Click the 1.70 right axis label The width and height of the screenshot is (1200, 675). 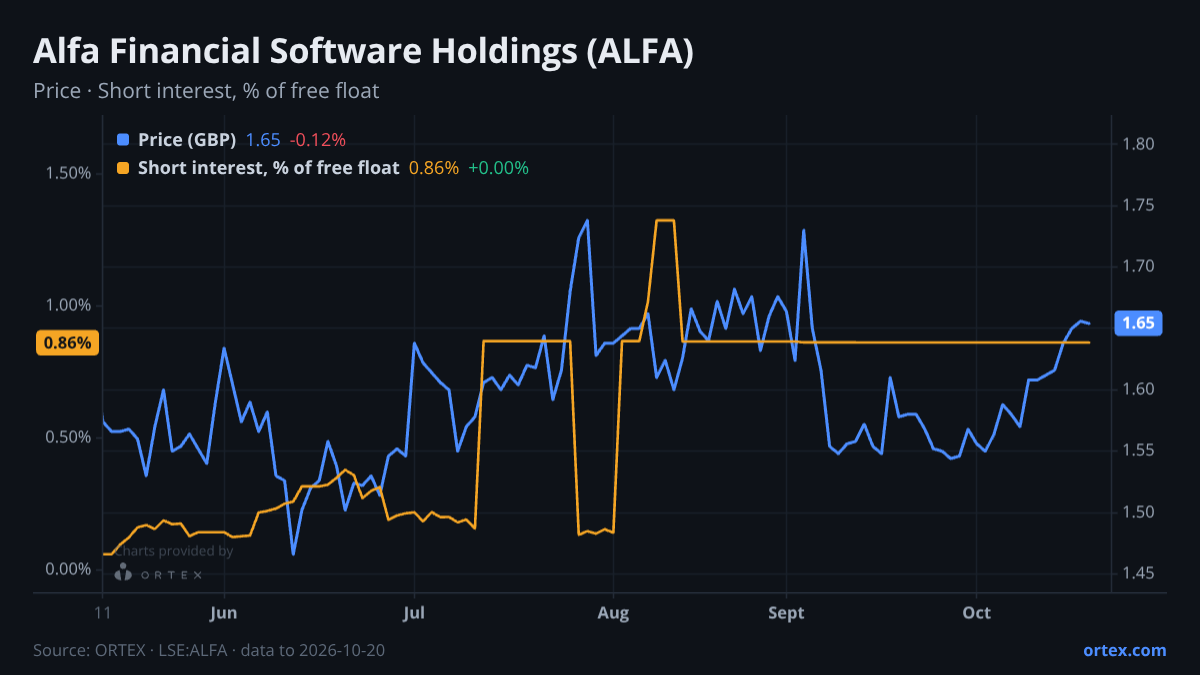1138,266
